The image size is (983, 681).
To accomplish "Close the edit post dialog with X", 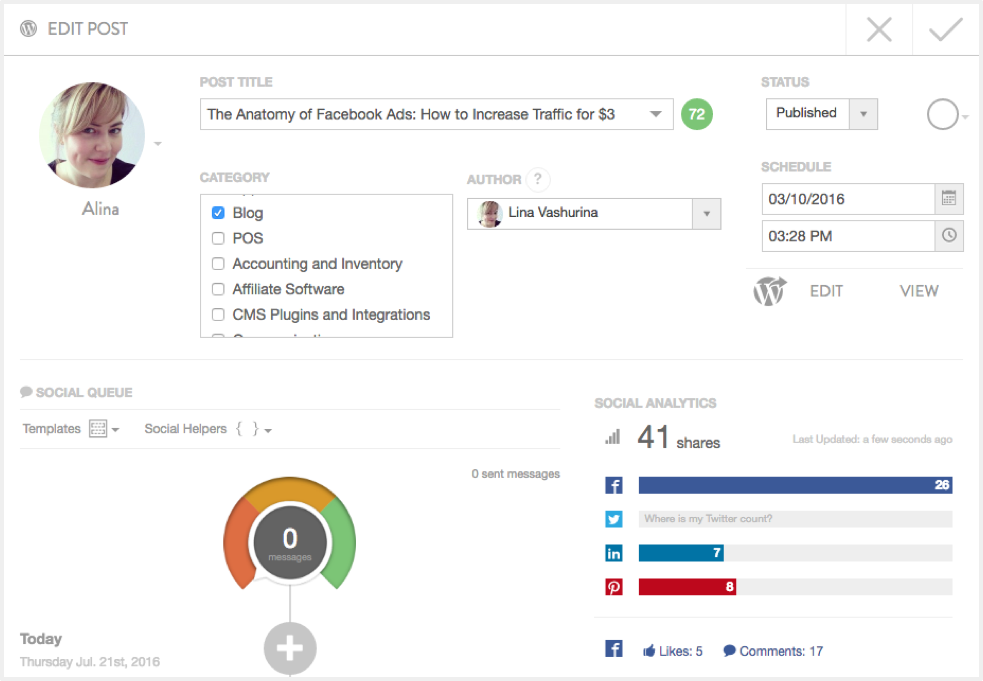I will (x=879, y=29).
